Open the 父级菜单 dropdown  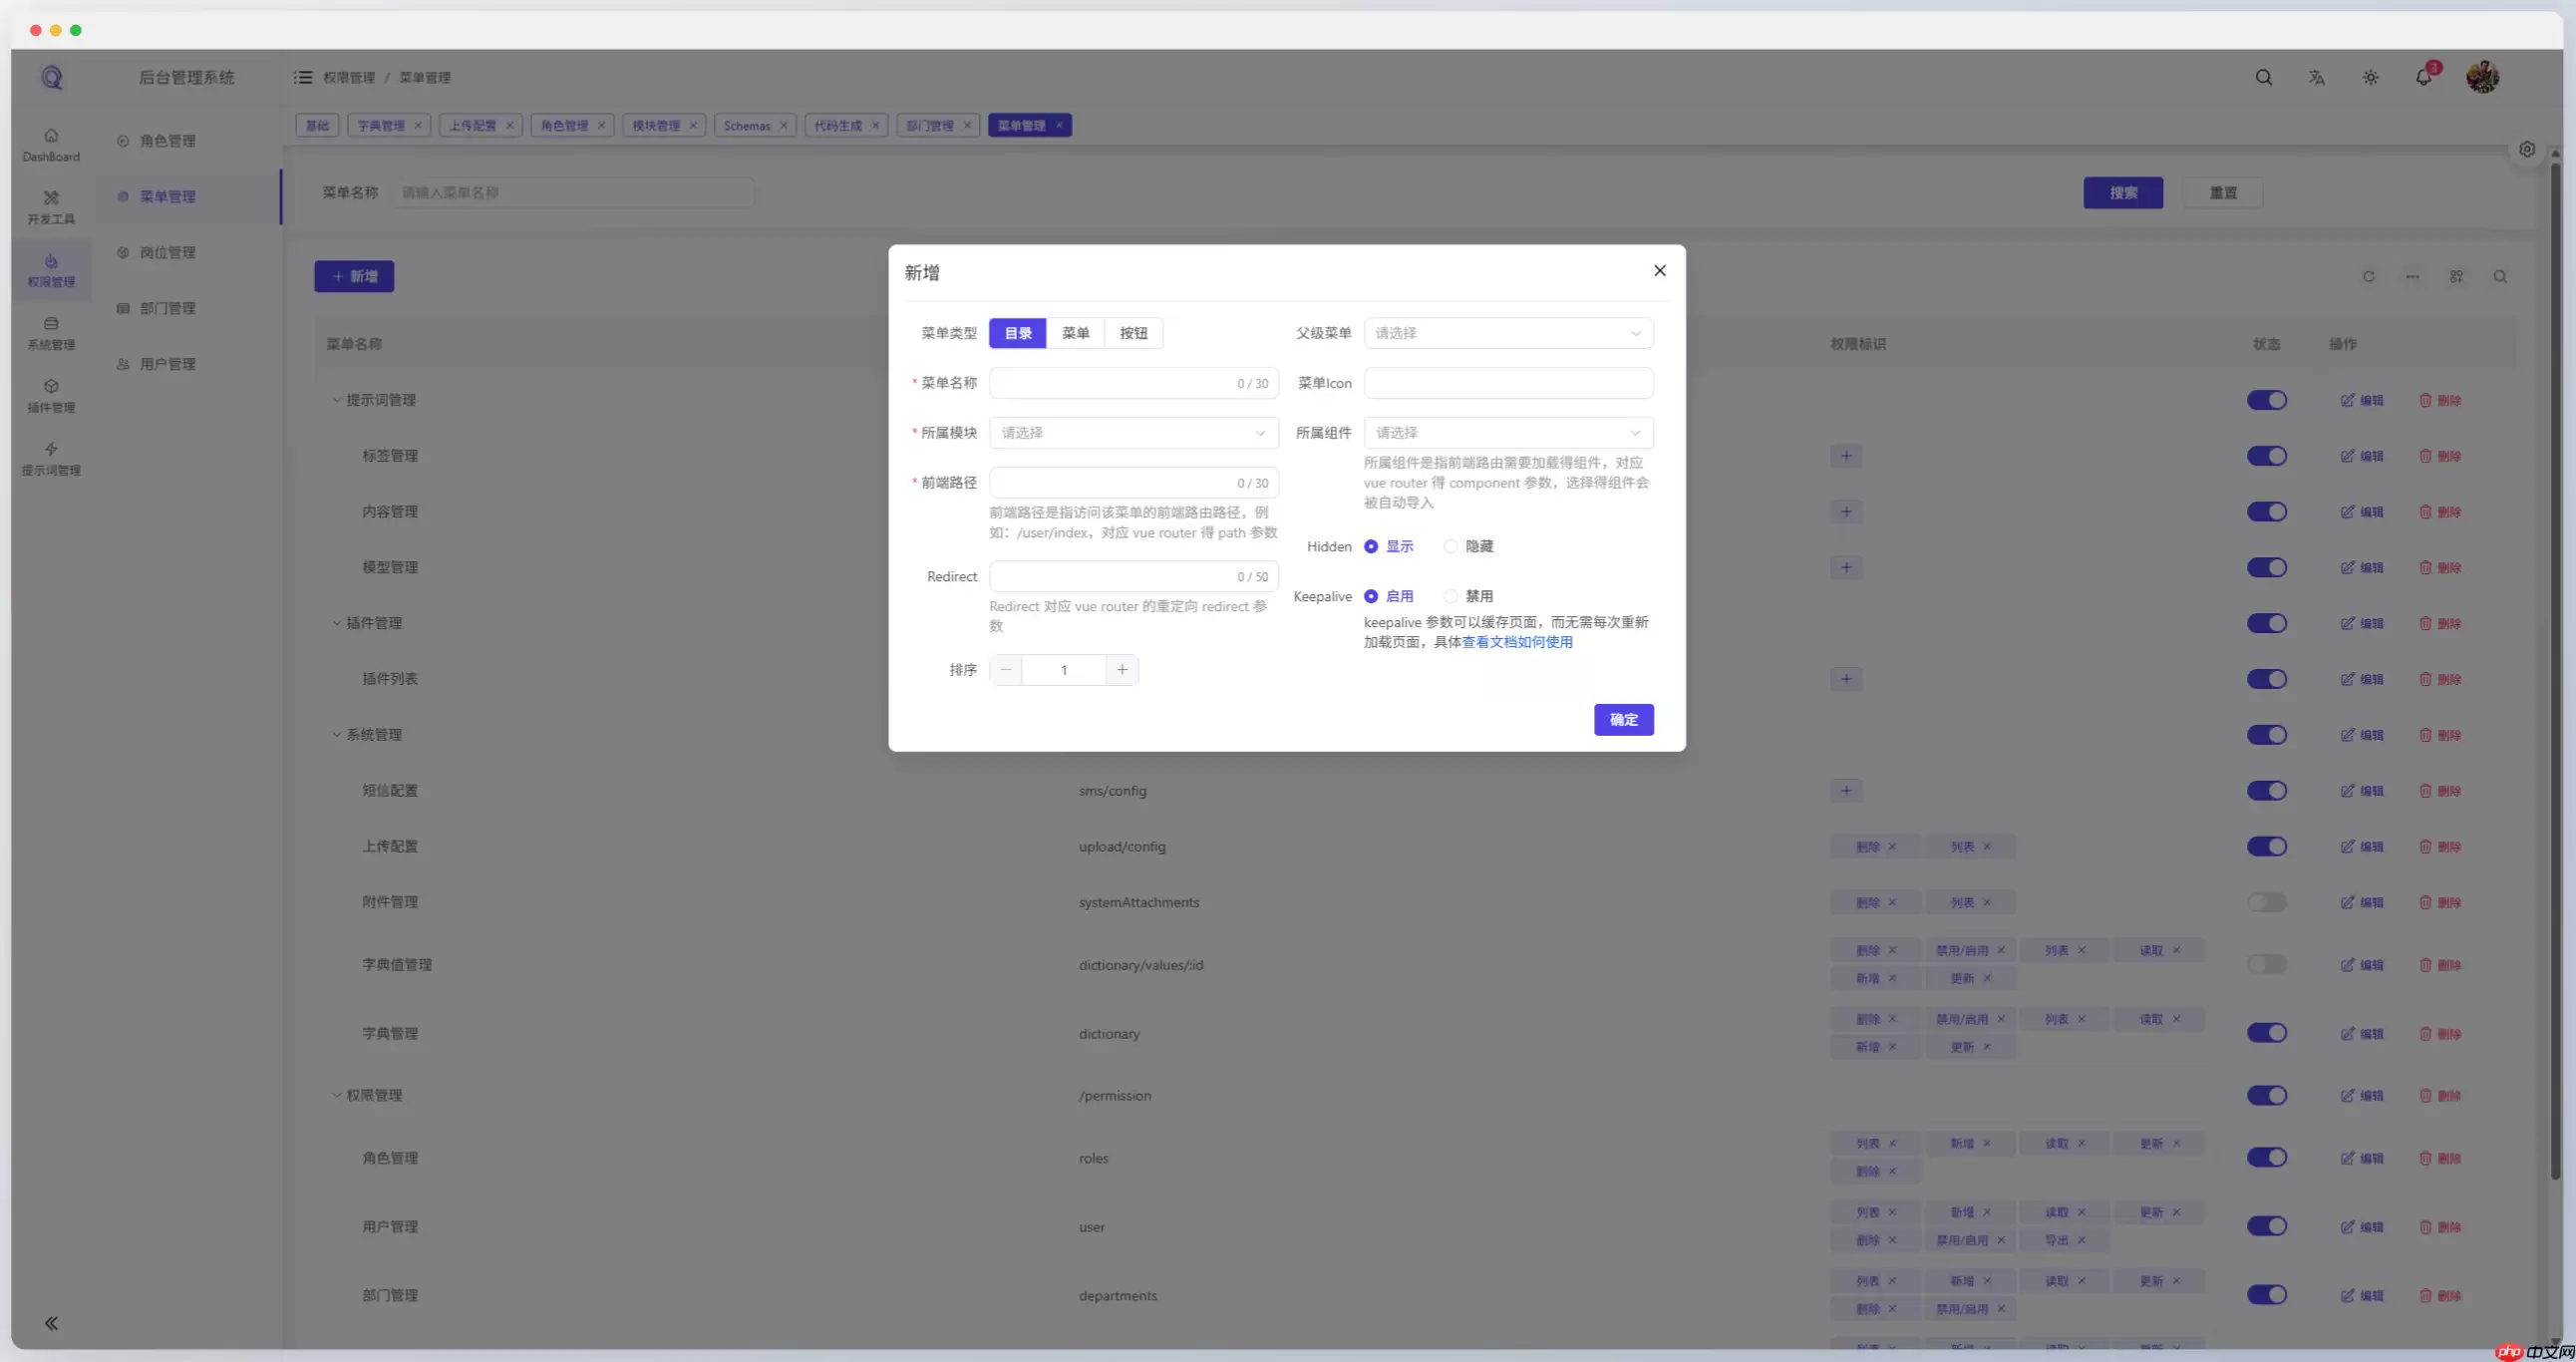click(x=1508, y=333)
